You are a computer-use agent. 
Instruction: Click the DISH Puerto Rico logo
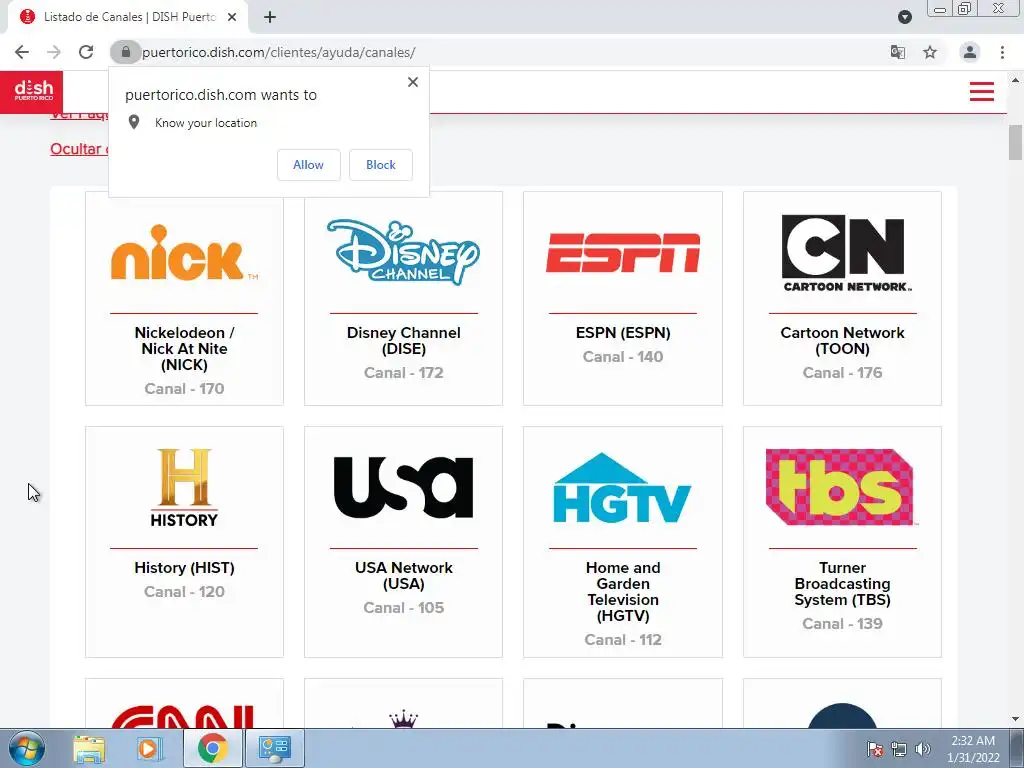[x=31, y=91]
